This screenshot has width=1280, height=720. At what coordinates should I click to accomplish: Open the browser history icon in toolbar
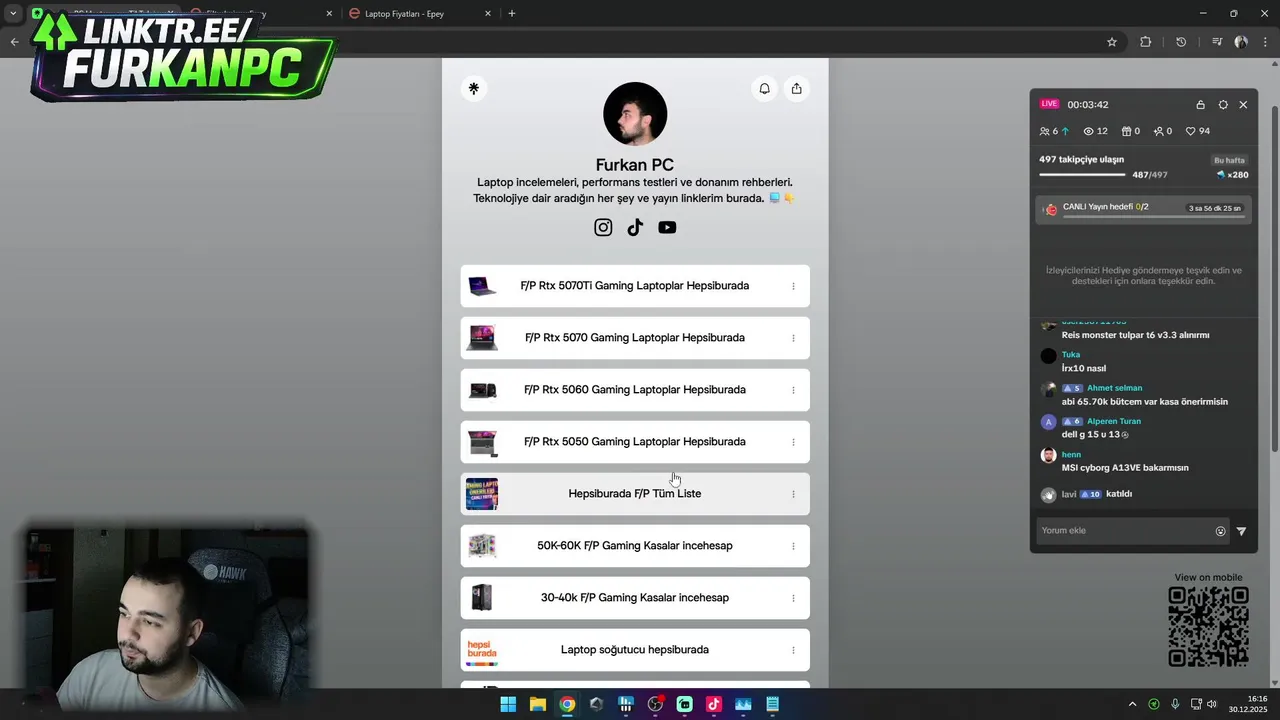(x=1181, y=42)
